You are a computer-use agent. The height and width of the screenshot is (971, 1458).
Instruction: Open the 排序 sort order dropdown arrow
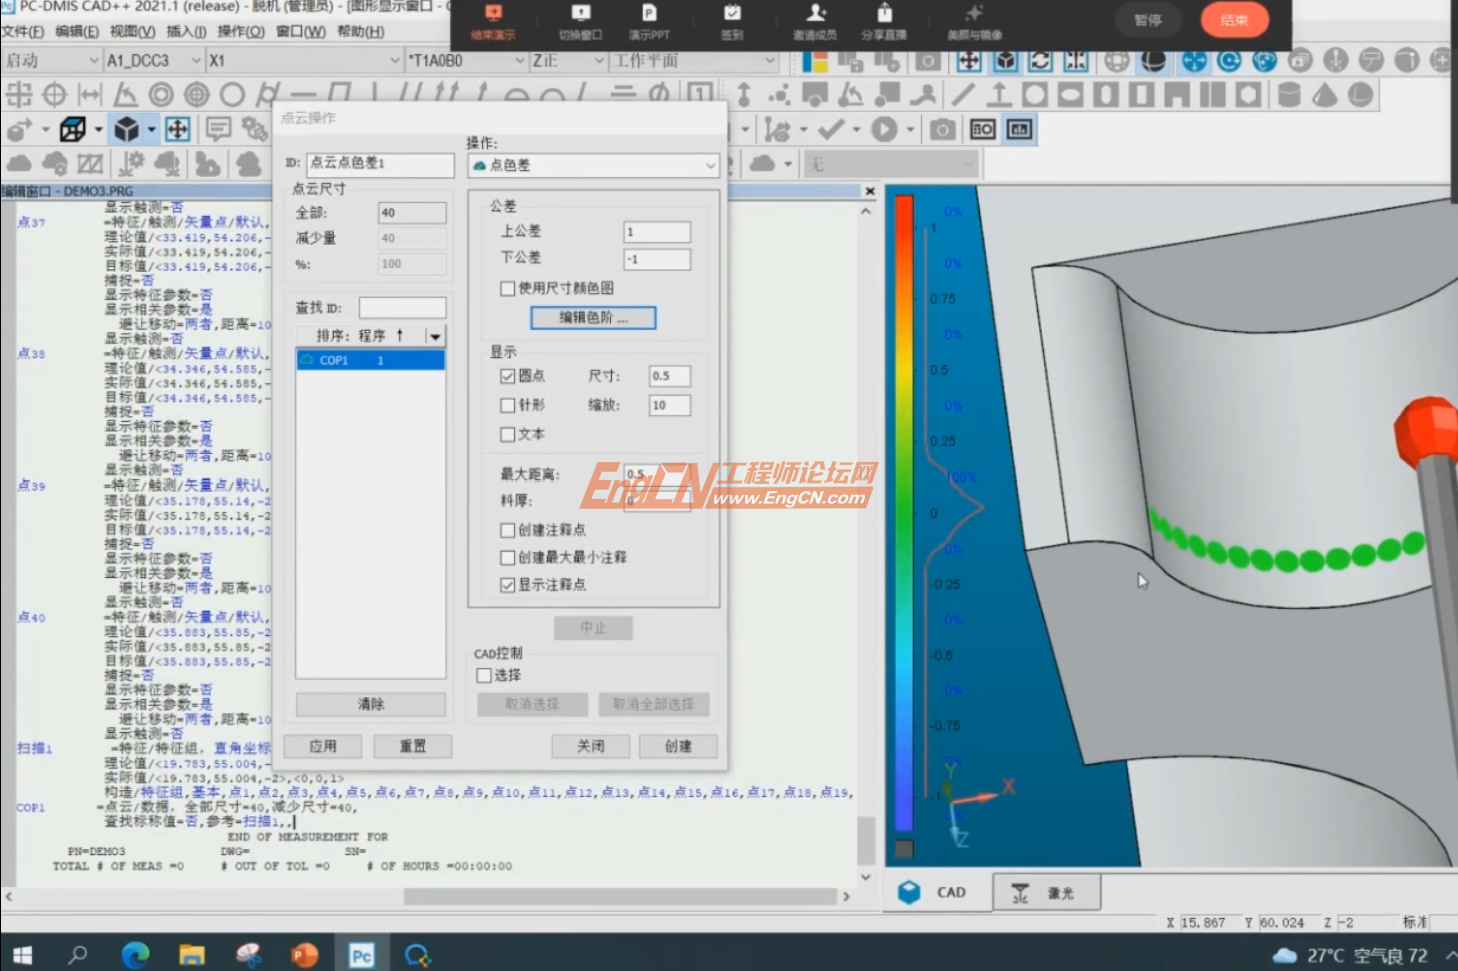click(435, 336)
